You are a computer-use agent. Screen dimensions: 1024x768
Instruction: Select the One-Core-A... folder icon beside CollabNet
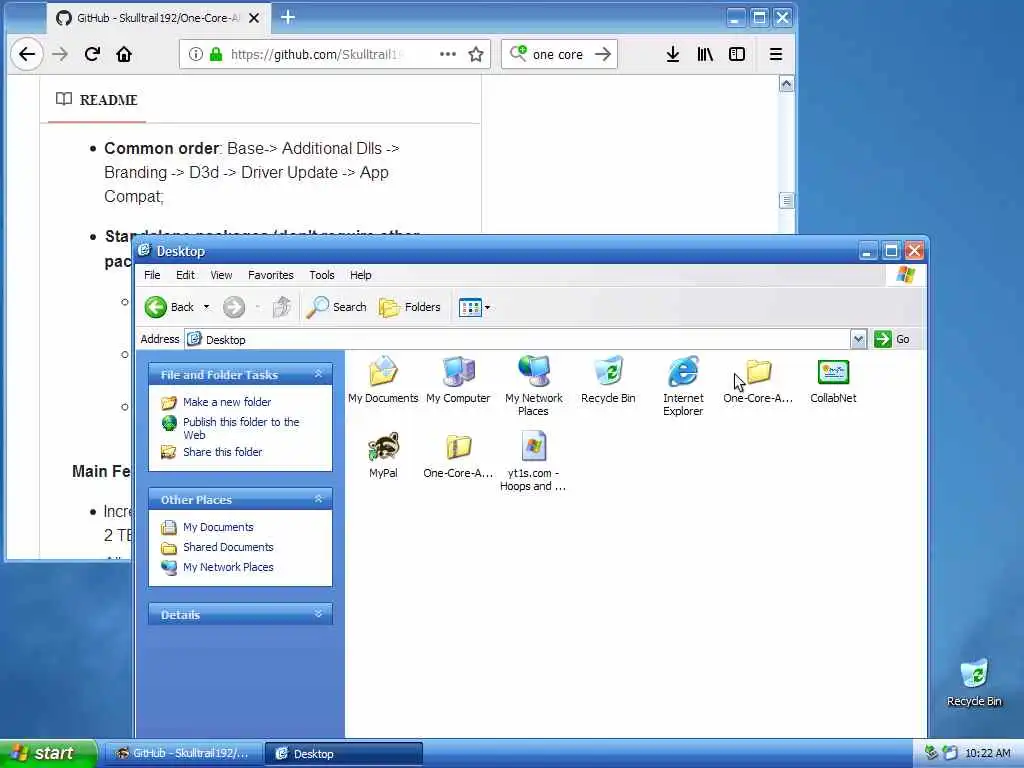point(758,379)
